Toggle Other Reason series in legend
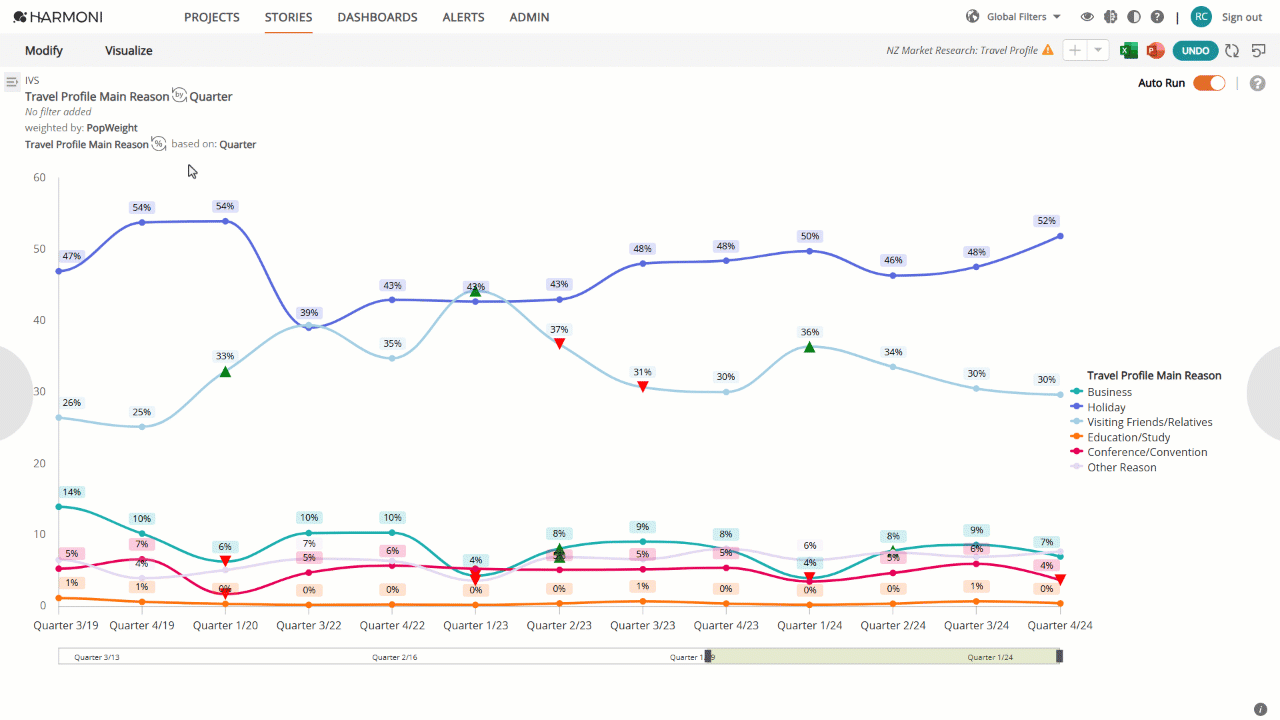 pyautogui.click(x=1113, y=467)
